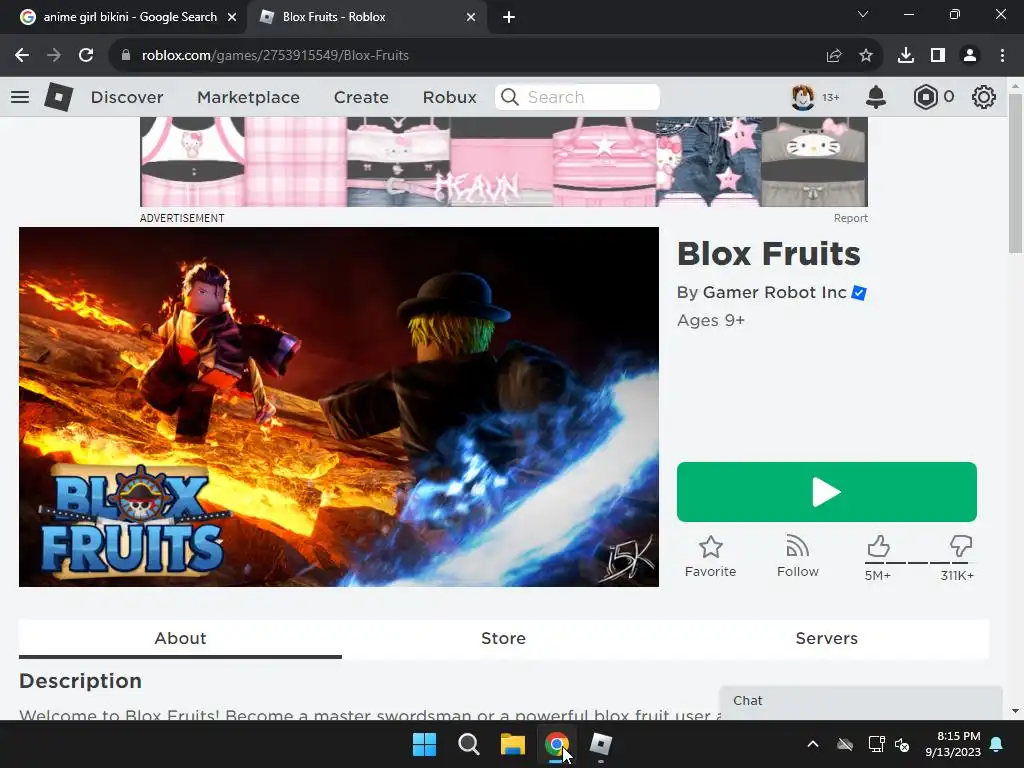This screenshot has width=1024, height=768.
Task: Select the Blox Fruits - Roblox tab
Action: (368, 17)
